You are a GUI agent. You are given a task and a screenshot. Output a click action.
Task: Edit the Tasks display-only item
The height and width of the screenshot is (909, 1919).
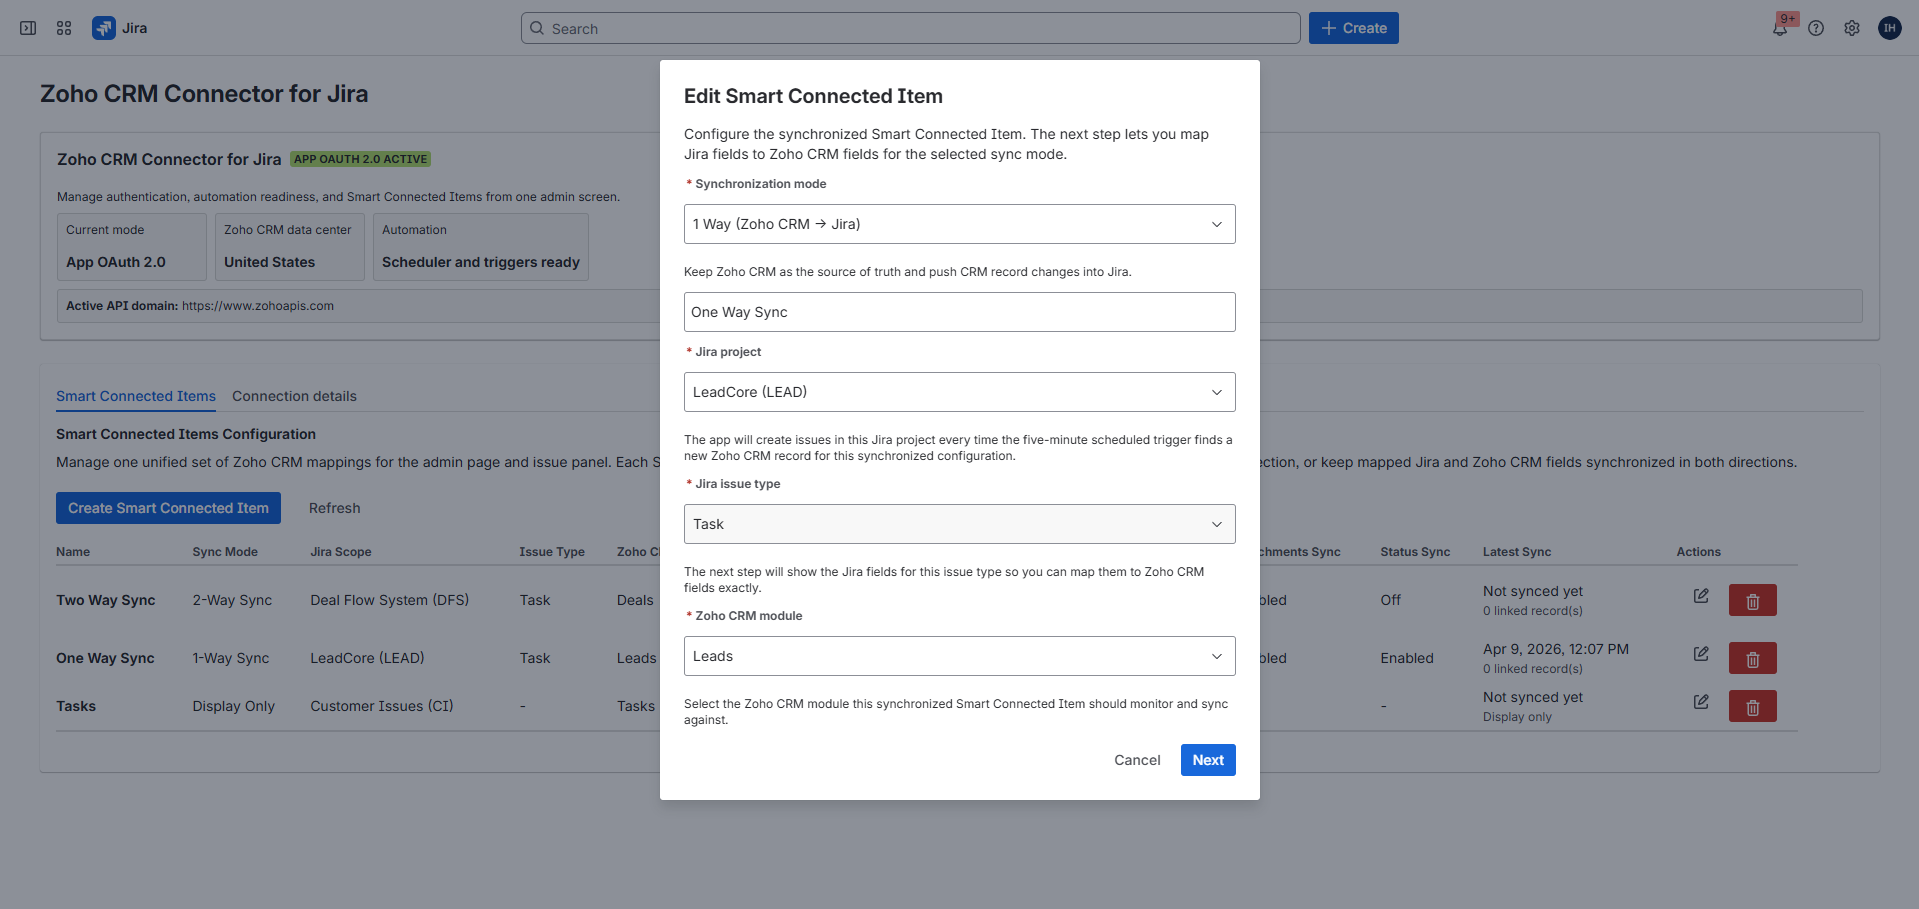coord(1701,702)
